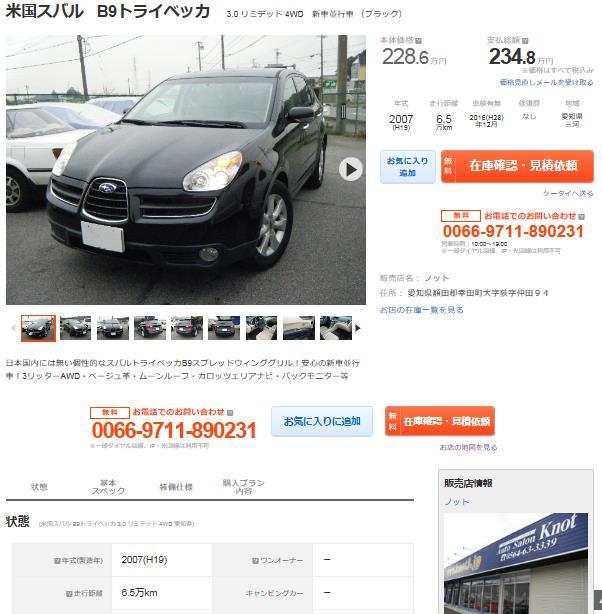Switch to the 基本スペック tab
Screen dimensions: 602x614
pyautogui.click(x=108, y=487)
